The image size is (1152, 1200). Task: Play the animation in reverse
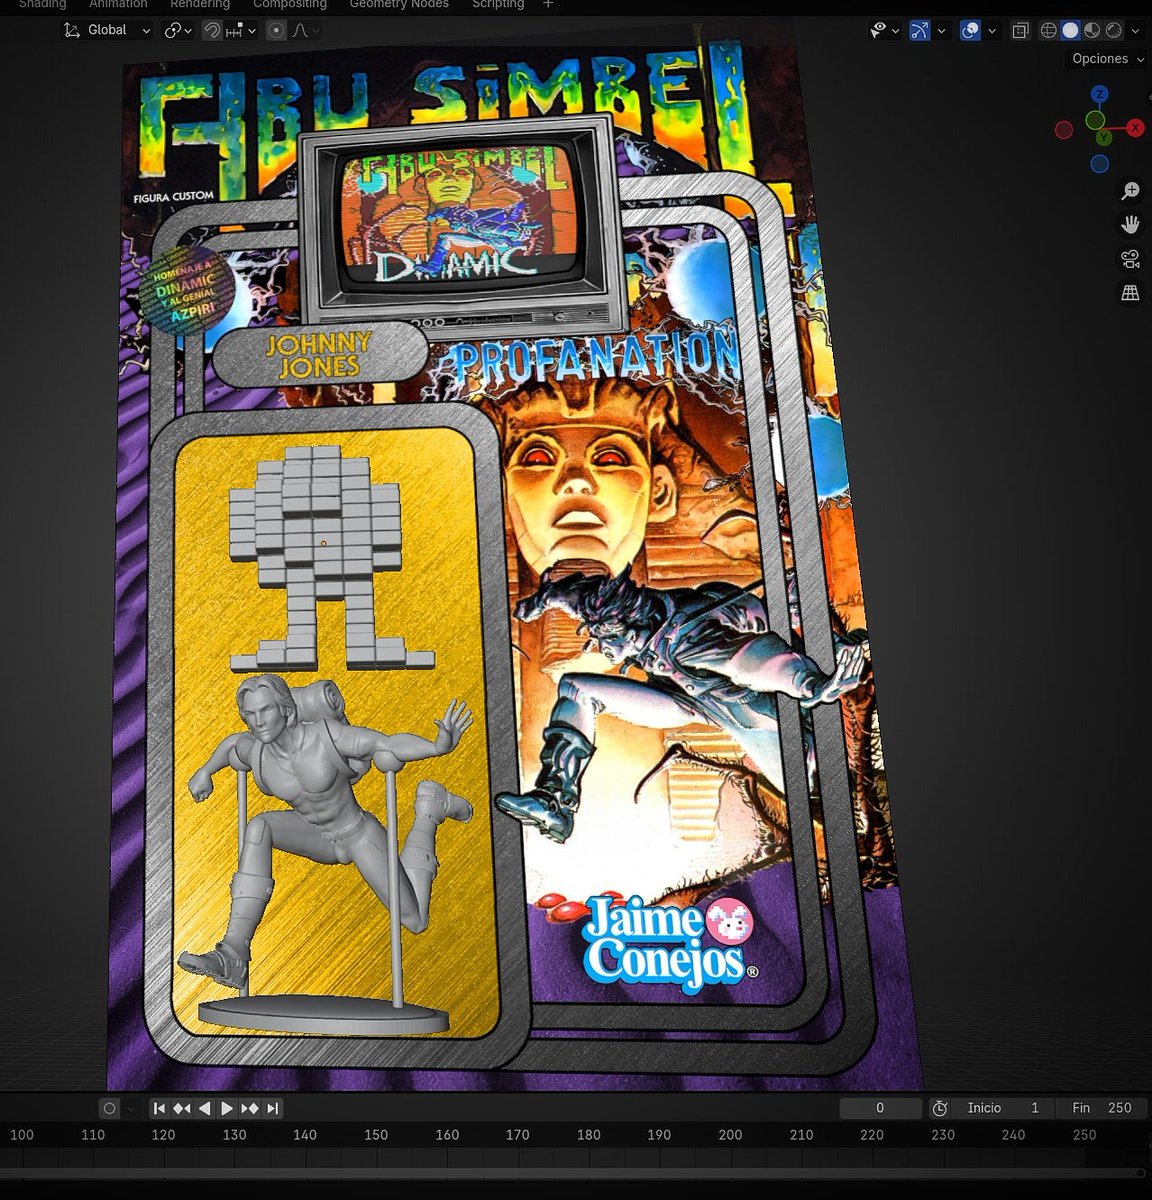coord(205,1108)
